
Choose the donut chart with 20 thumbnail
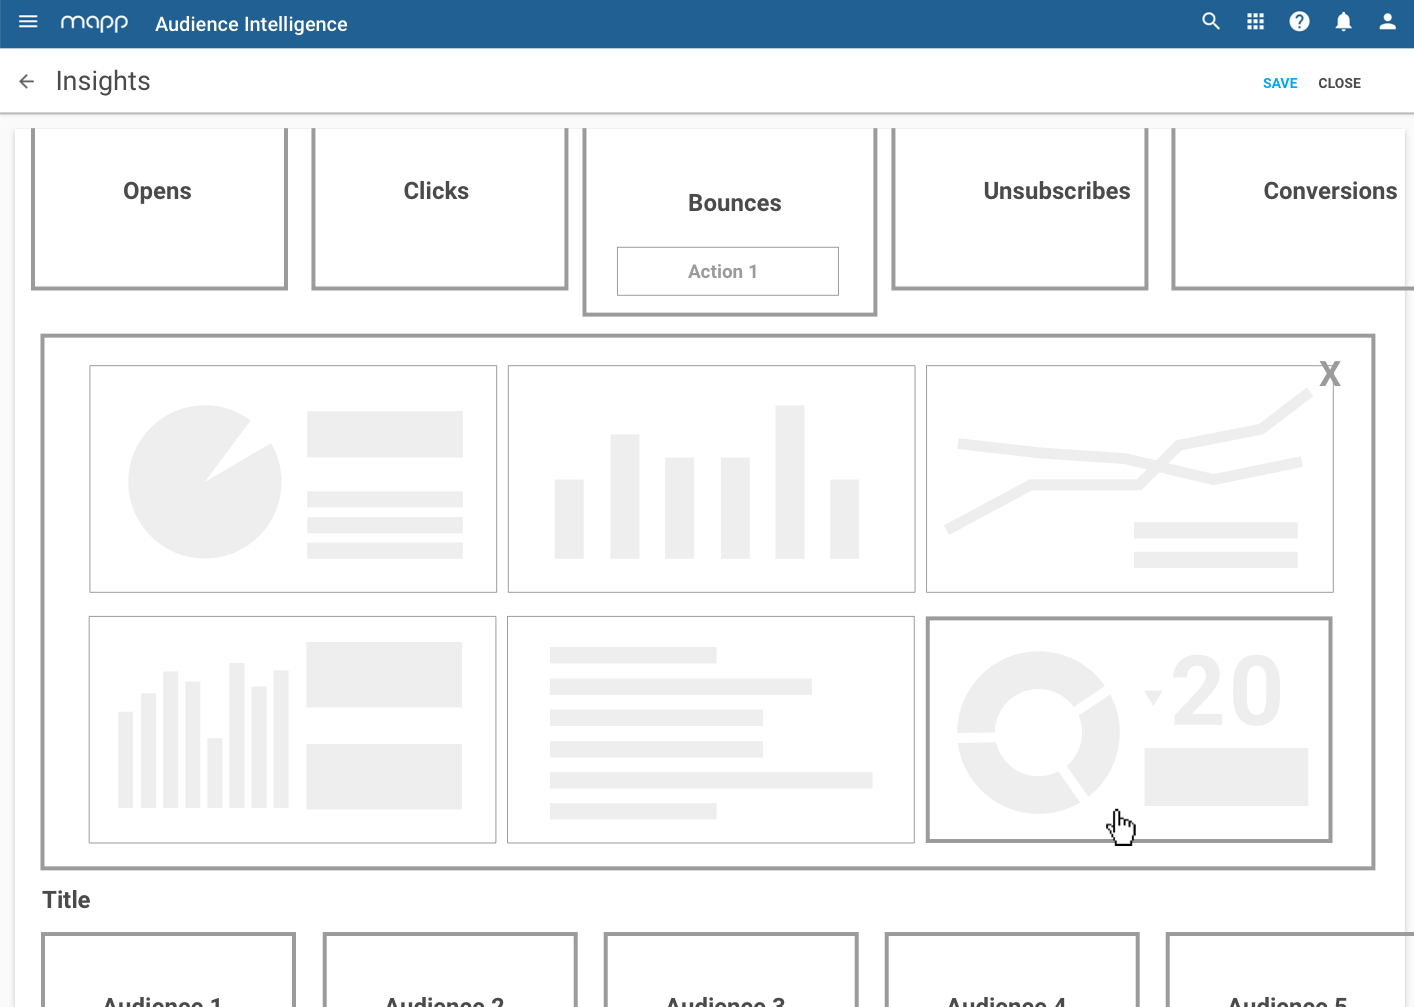pos(1129,730)
